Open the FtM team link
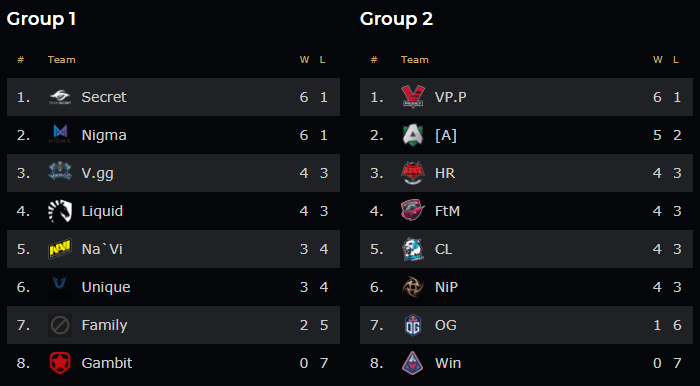Screen dimensions: 700x386 (x=447, y=211)
